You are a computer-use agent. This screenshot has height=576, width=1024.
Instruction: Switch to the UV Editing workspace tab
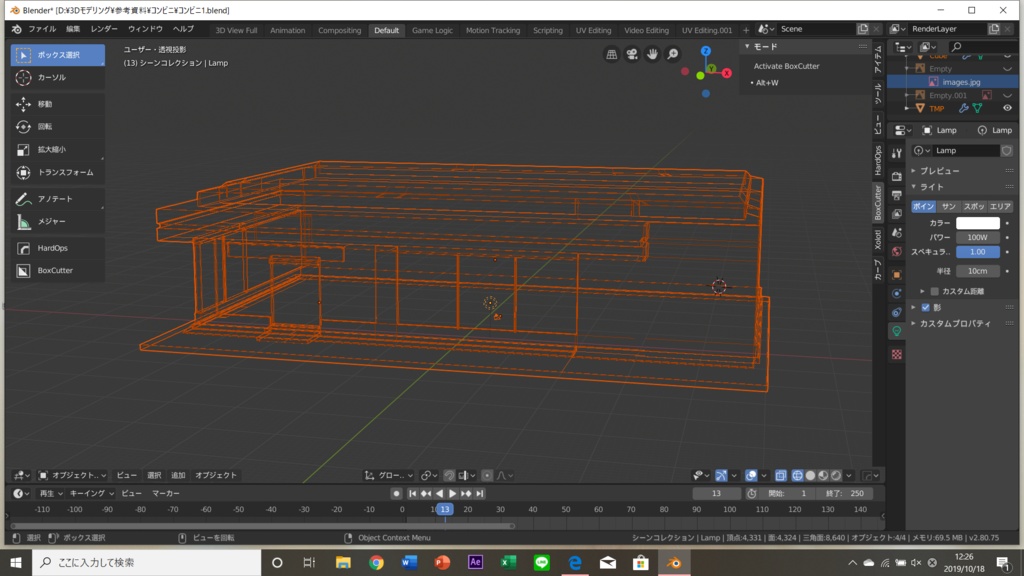(x=593, y=30)
